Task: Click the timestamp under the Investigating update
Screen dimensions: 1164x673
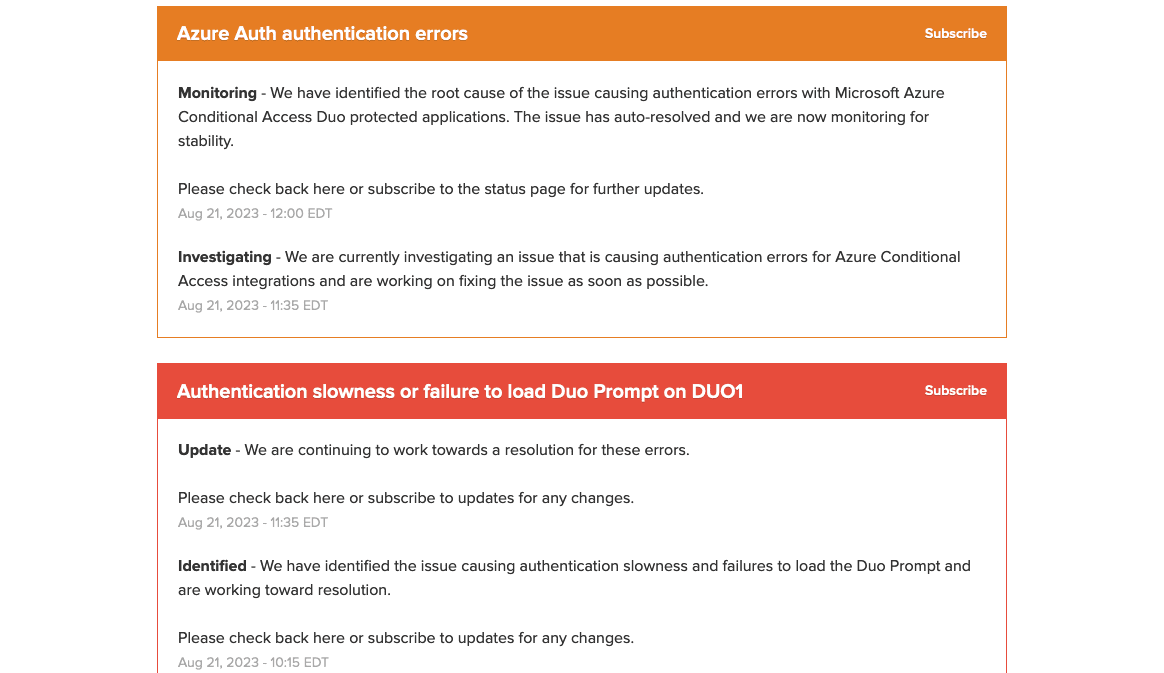Action: click(253, 306)
